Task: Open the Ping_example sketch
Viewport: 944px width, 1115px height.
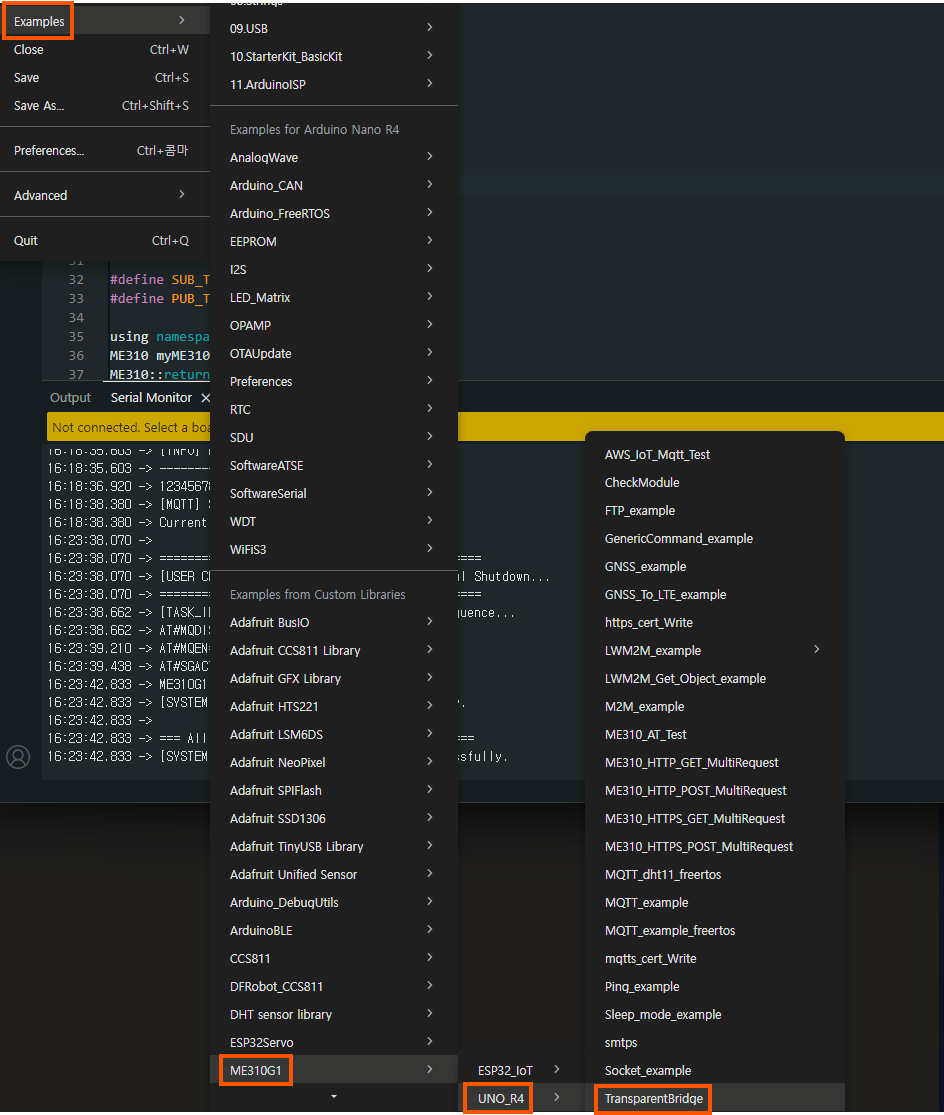Action: 714,986
